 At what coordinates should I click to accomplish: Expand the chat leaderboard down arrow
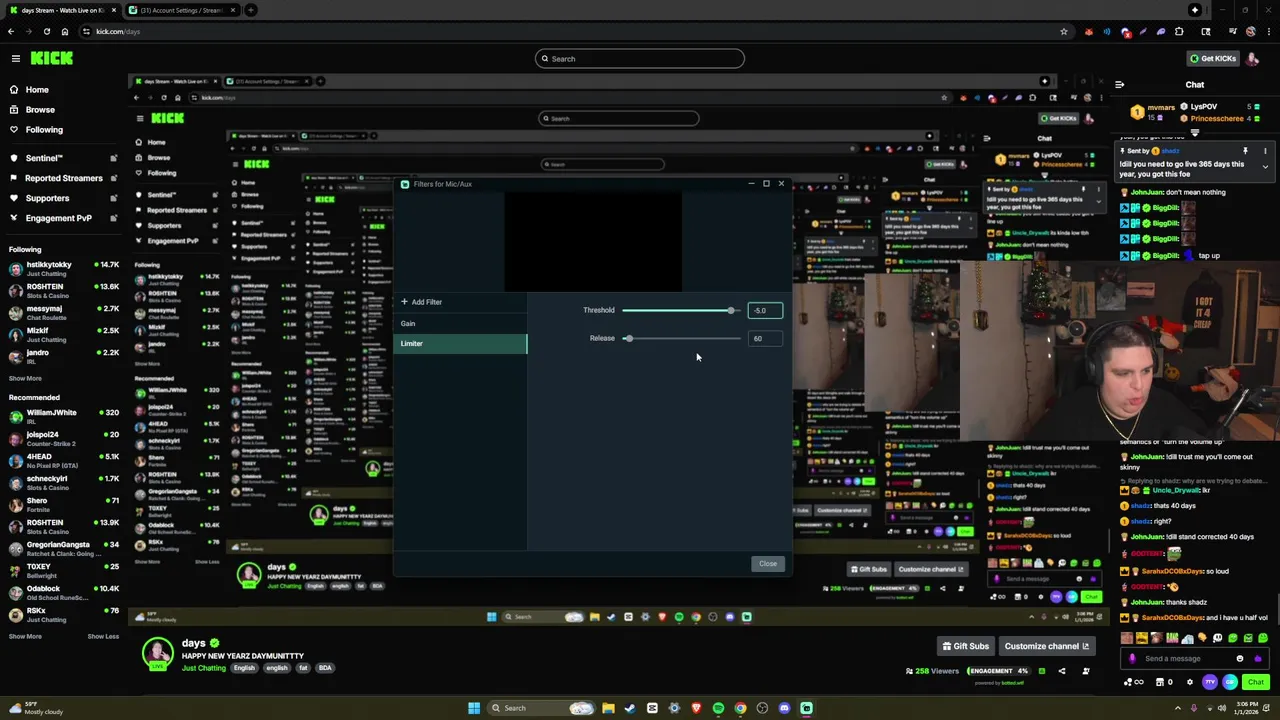coord(1194,133)
